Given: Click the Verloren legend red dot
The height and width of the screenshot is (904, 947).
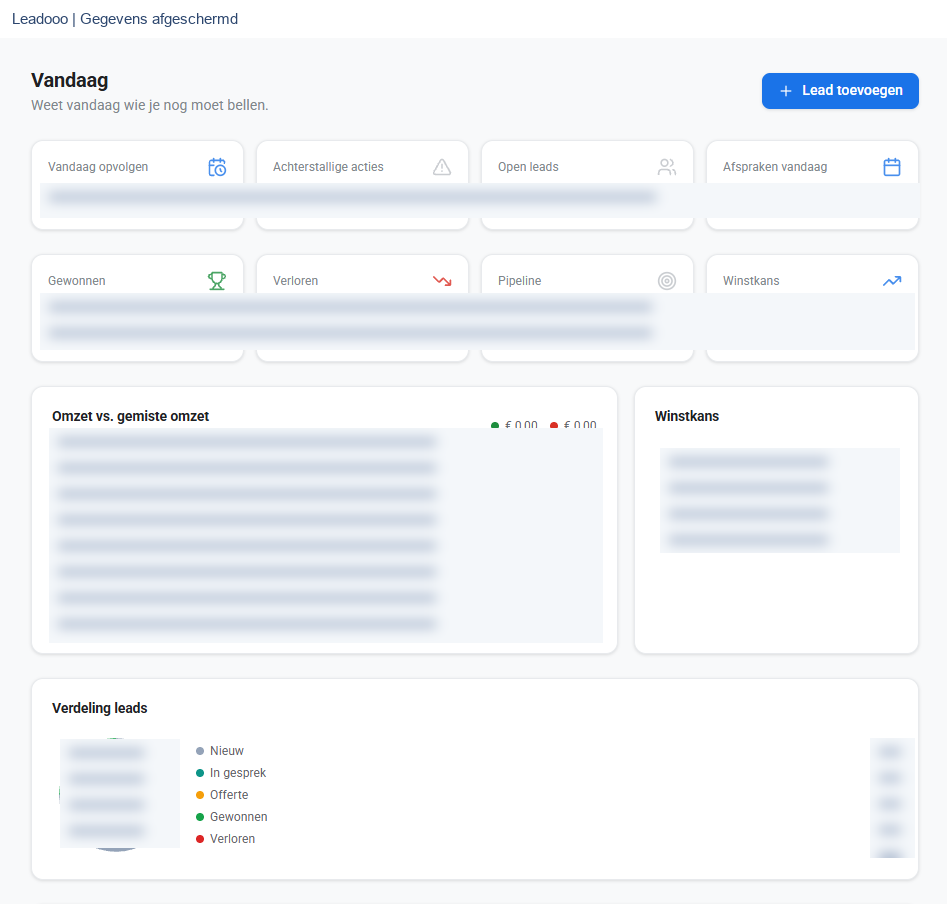Looking at the screenshot, I should (x=200, y=839).
